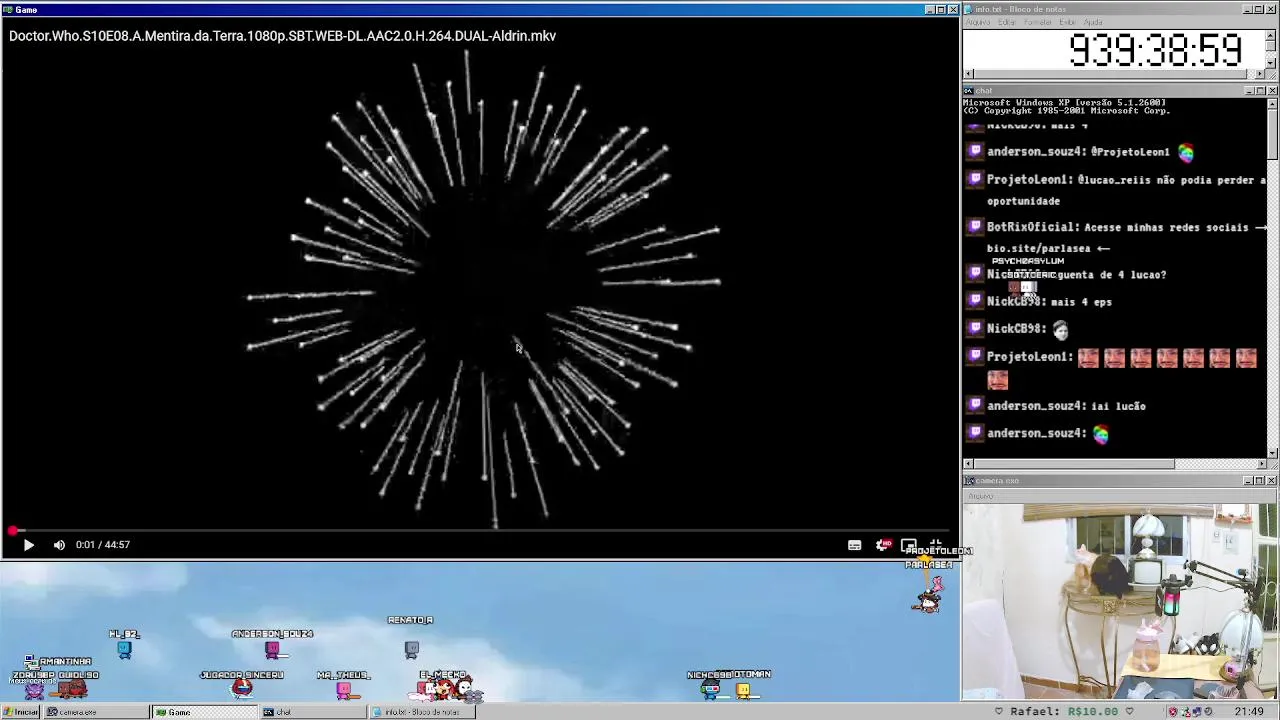Click Twitch badge beside BotRixOficial message
The width and height of the screenshot is (1280, 720).
pos(975,226)
